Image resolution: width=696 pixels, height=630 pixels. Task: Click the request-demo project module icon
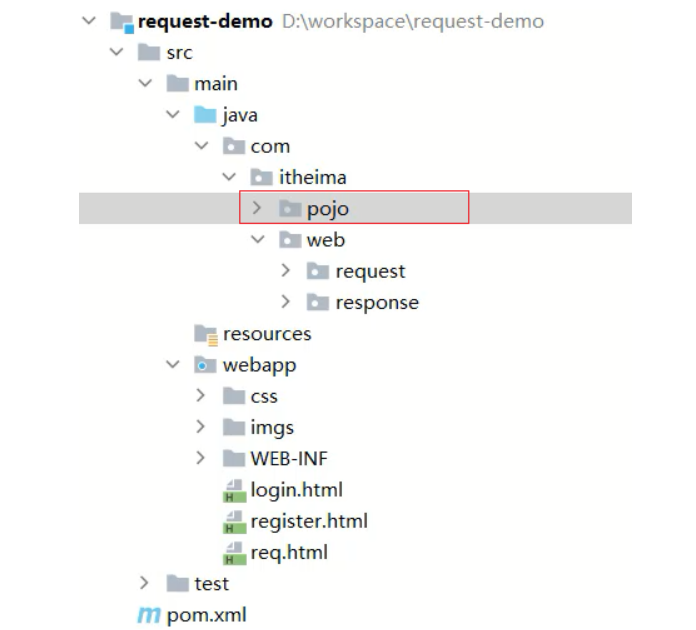[x=121, y=22]
